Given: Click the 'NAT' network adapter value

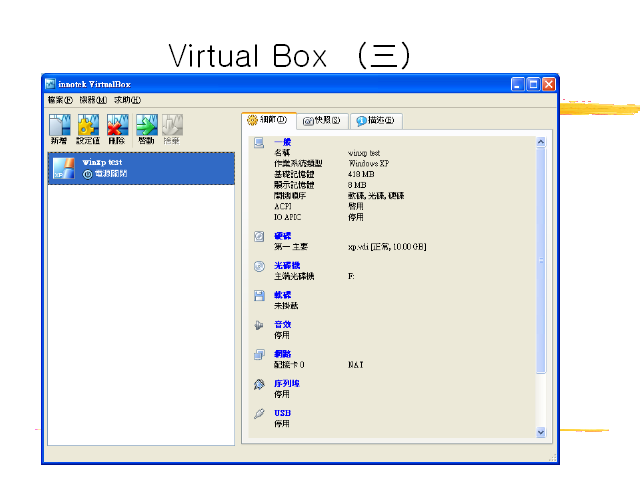Looking at the screenshot, I should pos(356,365).
